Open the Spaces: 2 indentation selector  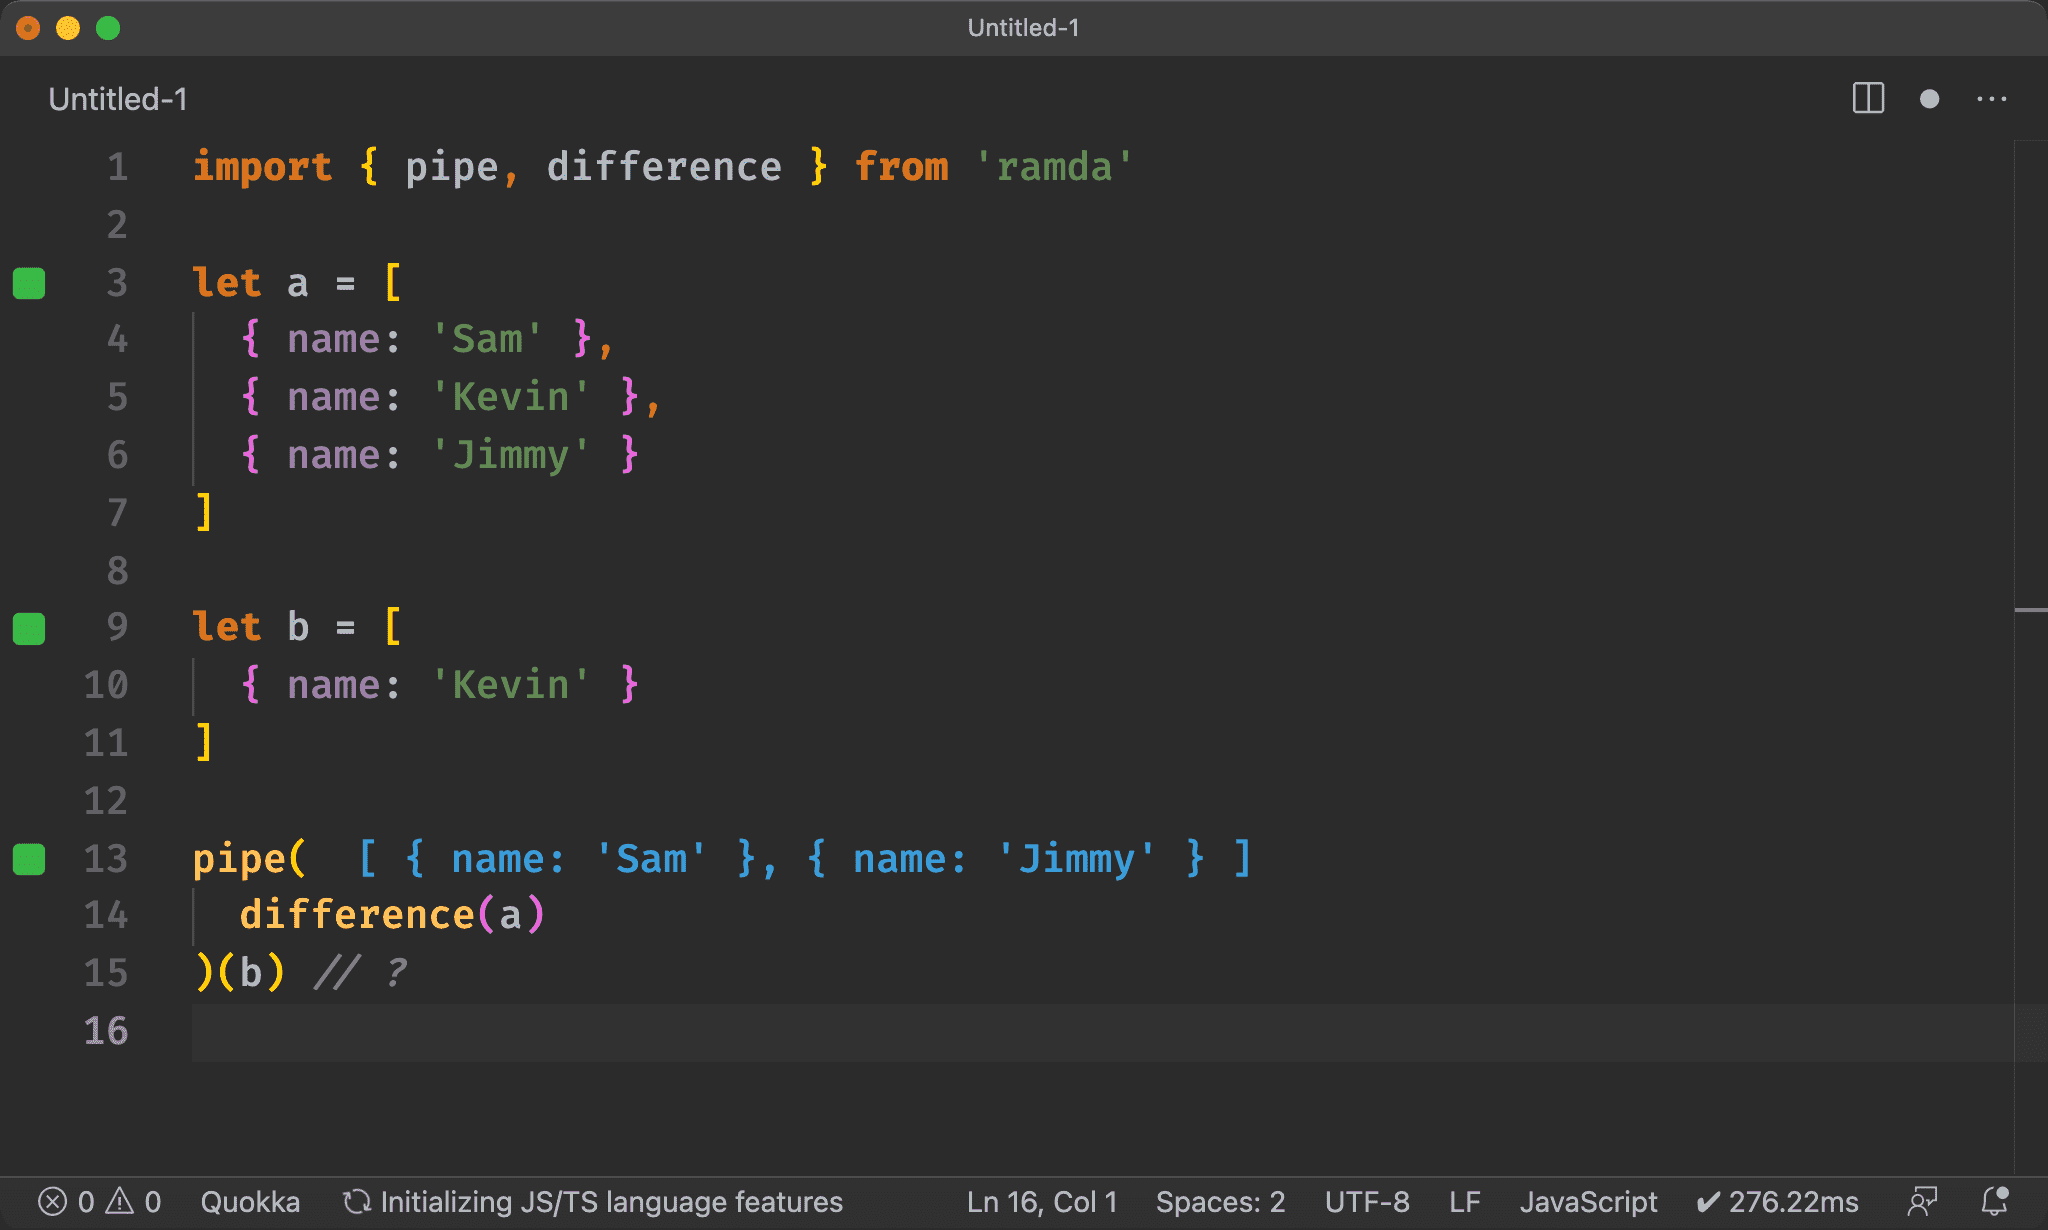coord(1220,1201)
